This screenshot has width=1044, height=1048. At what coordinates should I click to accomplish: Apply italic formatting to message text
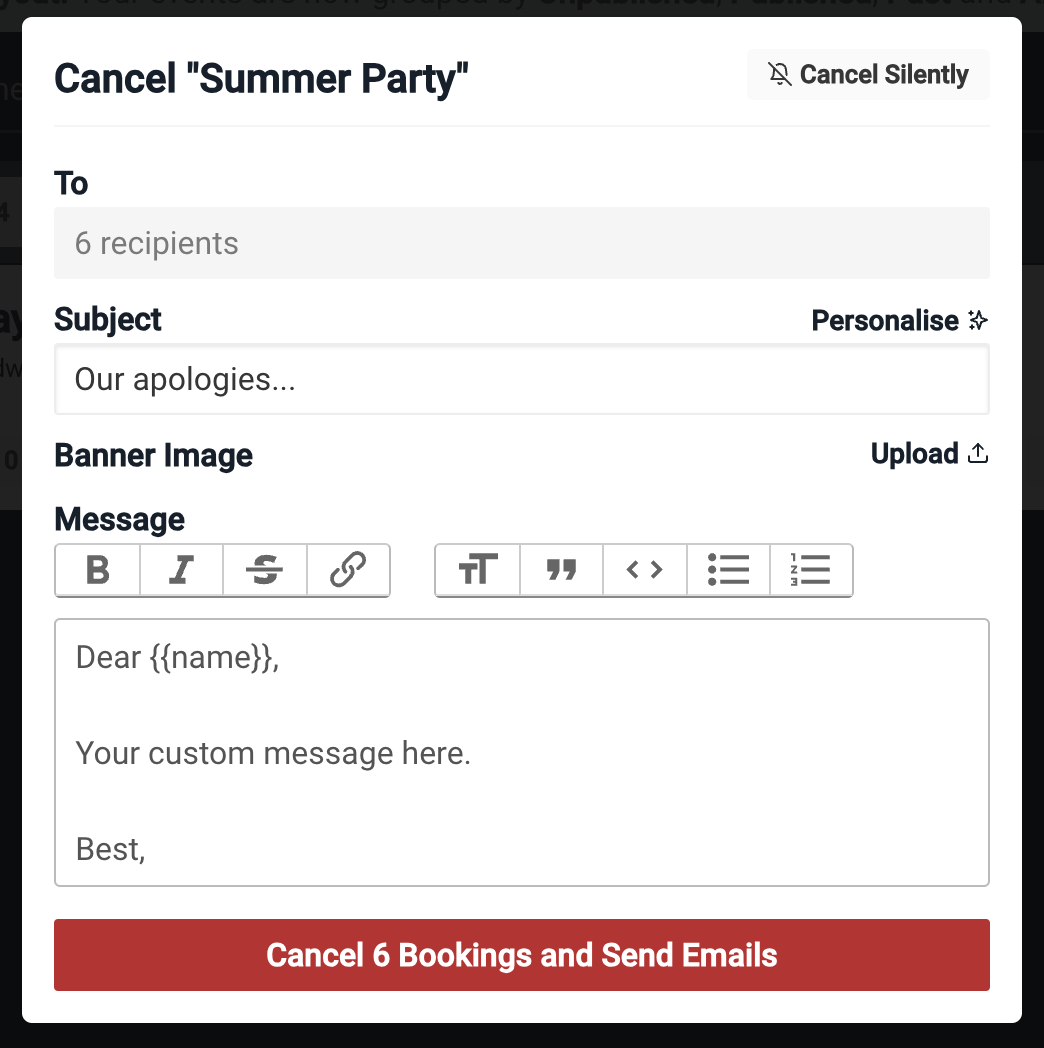pos(181,570)
